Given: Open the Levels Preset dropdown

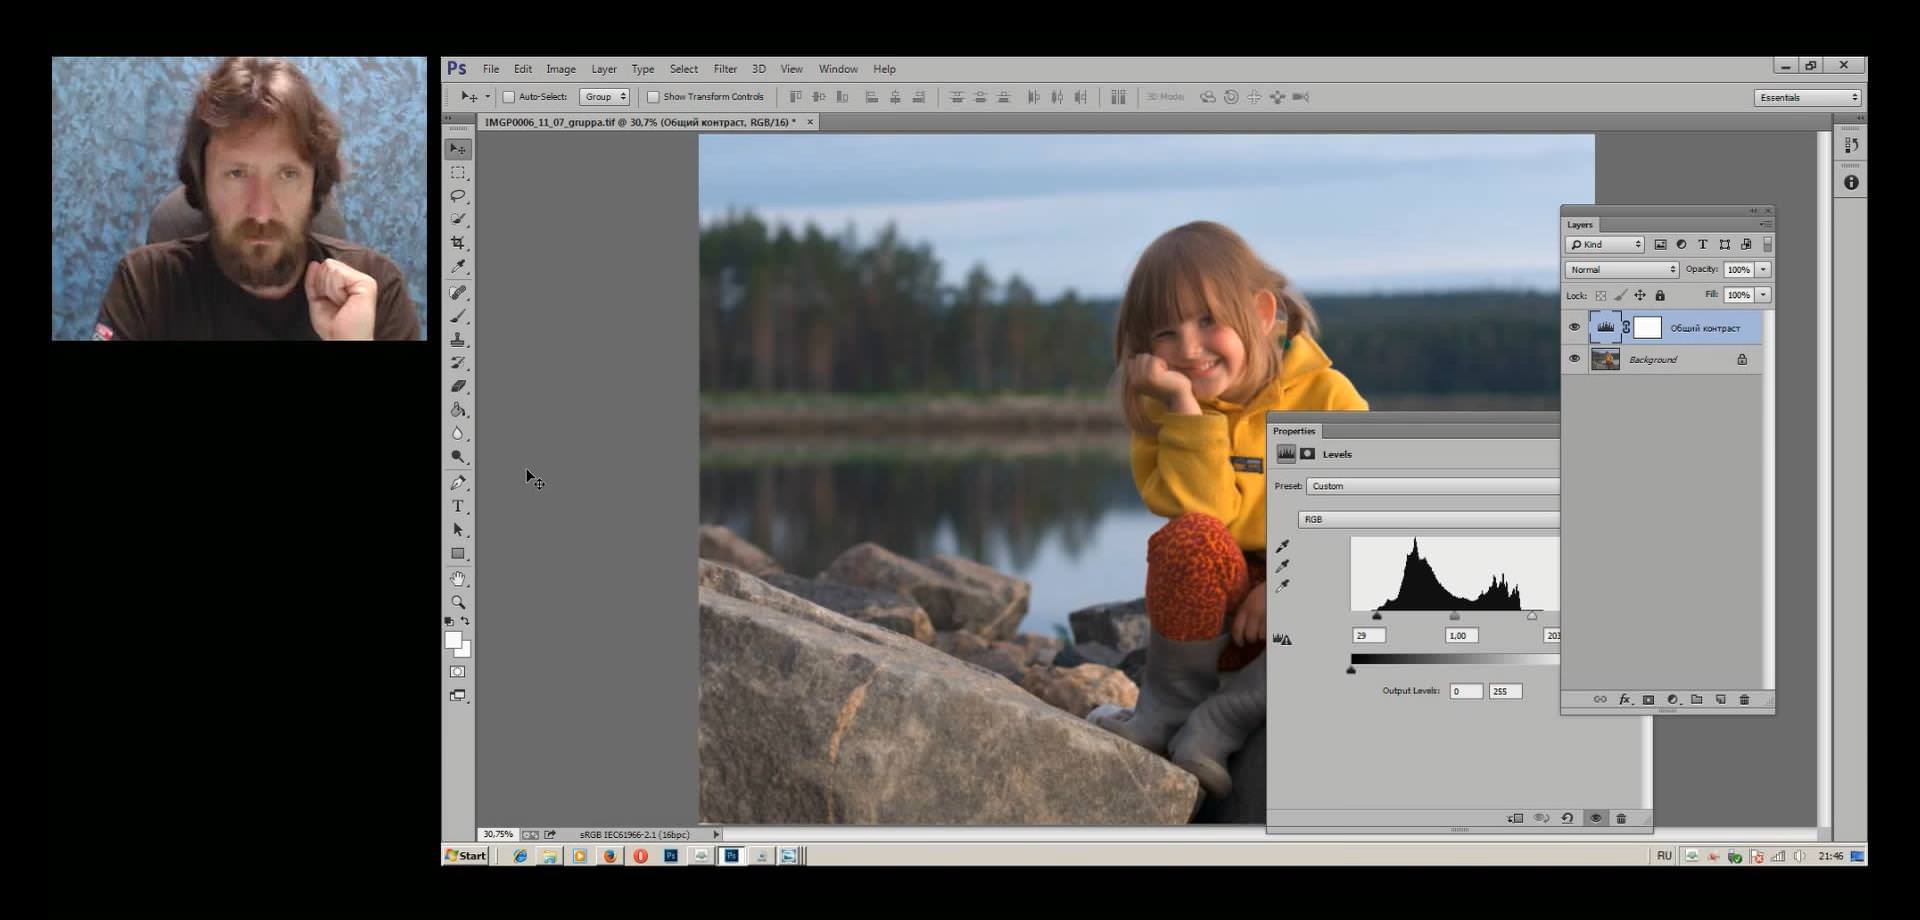Looking at the screenshot, I should [1433, 486].
